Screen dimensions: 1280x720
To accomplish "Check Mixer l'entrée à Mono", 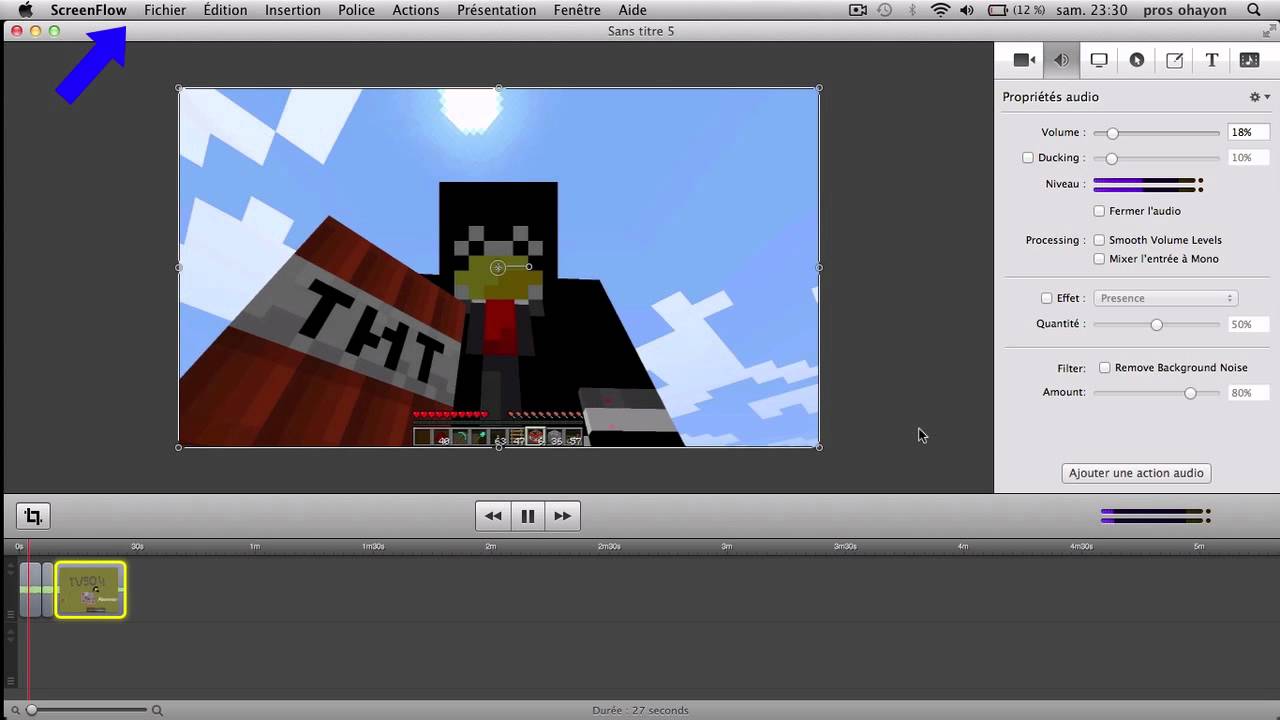I will click(x=1099, y=259).
